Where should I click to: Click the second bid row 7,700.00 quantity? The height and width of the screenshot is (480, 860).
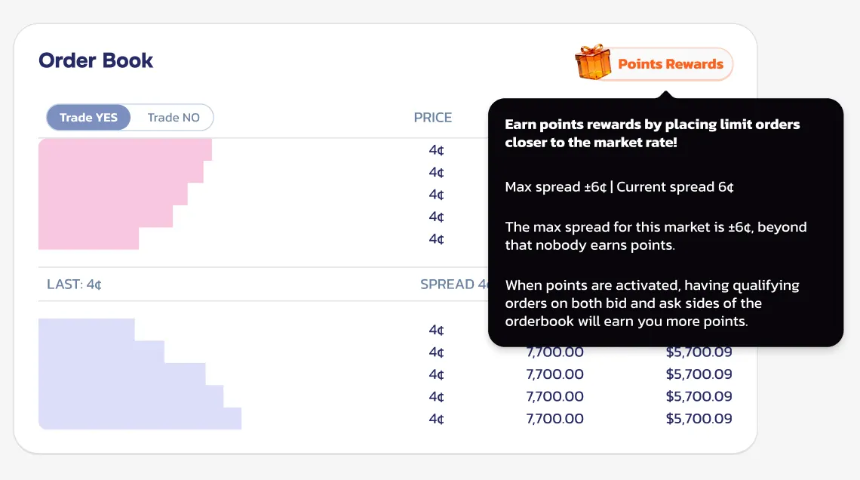point(555,352)
